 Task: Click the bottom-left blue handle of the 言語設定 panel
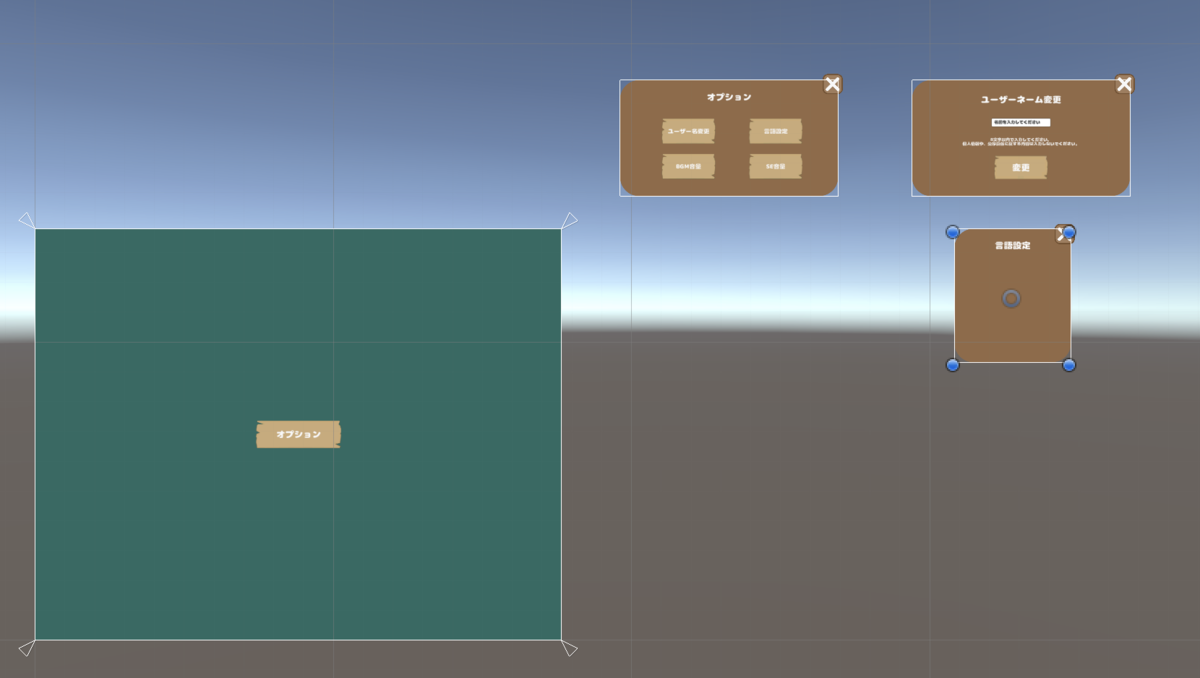click(x=953, y=365)
